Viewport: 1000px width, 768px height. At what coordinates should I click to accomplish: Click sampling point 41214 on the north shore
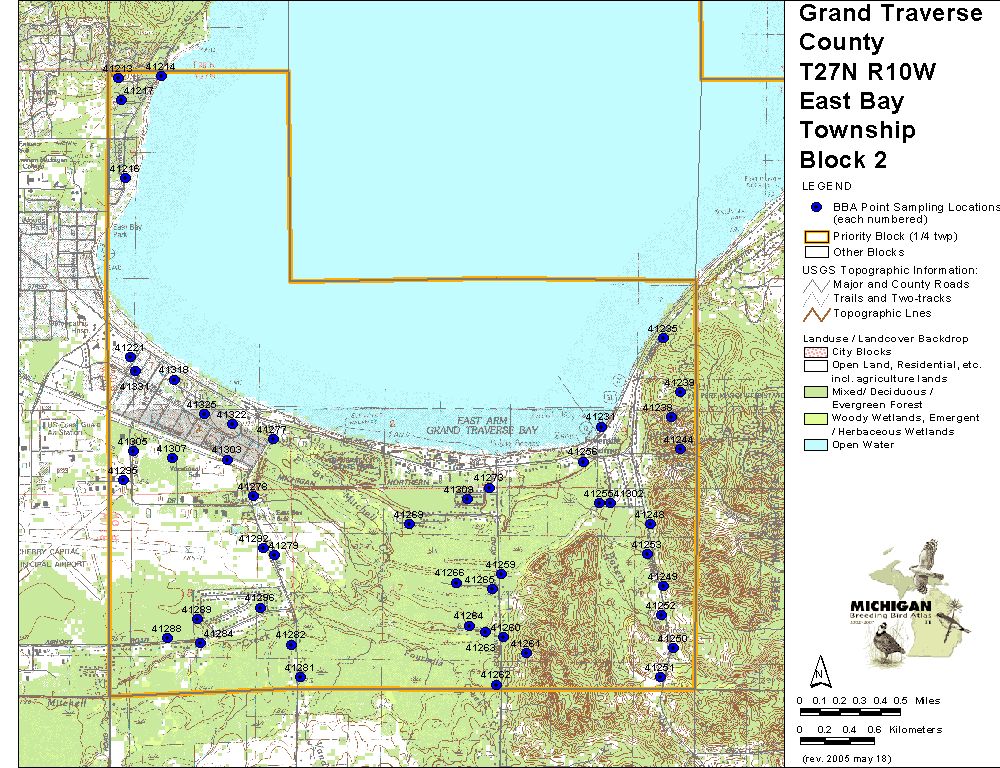(160, 76)
